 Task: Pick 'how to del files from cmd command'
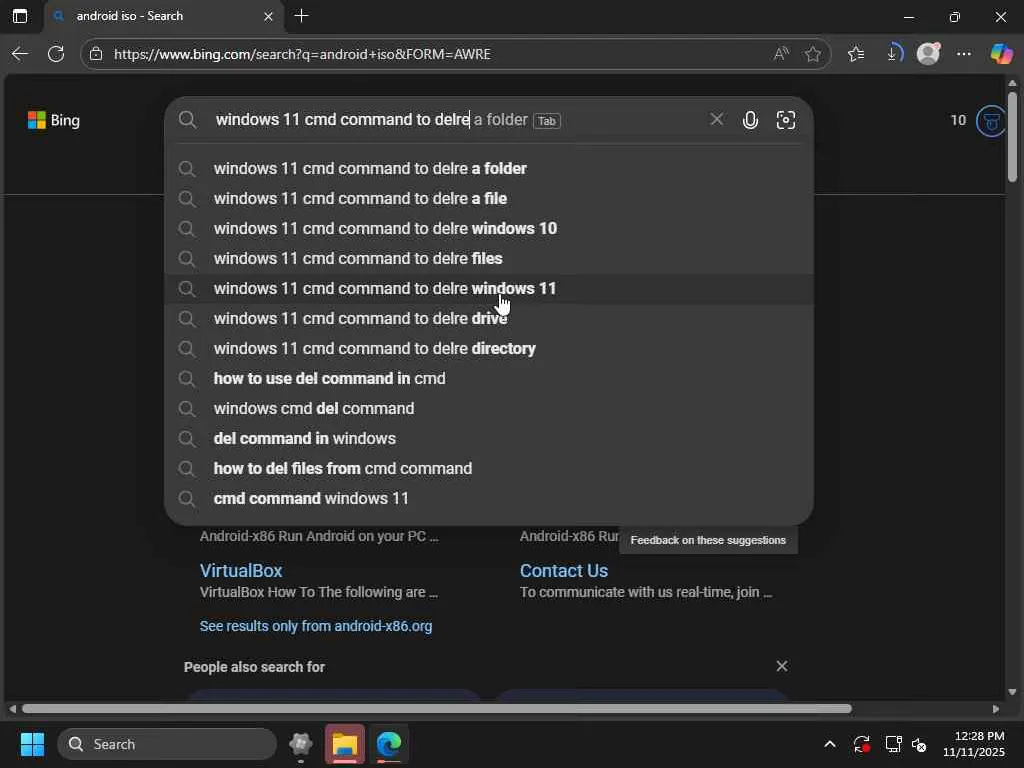[488, 469]
